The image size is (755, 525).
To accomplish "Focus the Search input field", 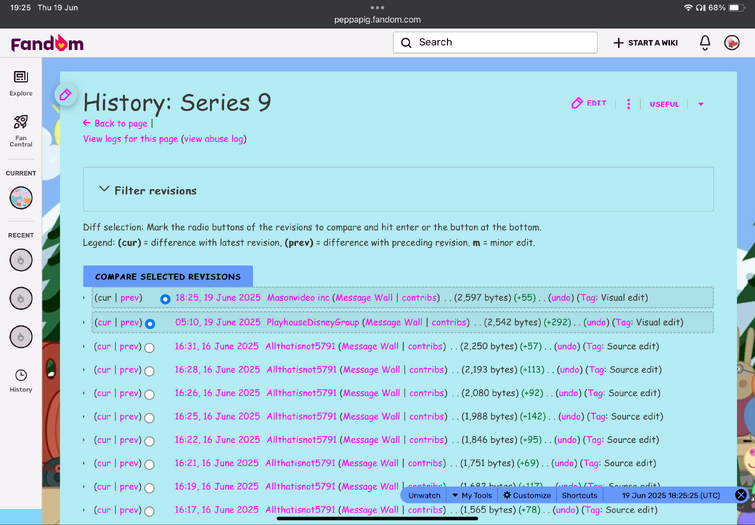I will click(495, 42).
